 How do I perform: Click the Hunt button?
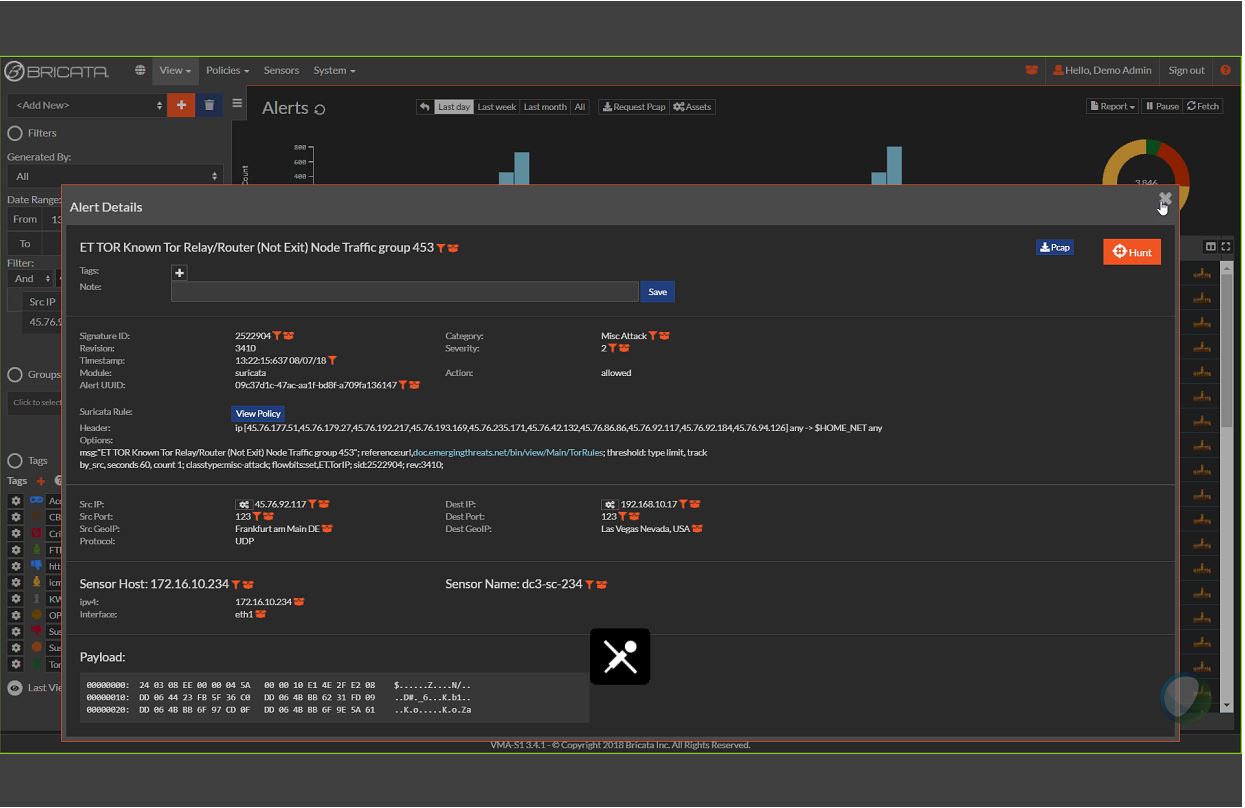1132,252
